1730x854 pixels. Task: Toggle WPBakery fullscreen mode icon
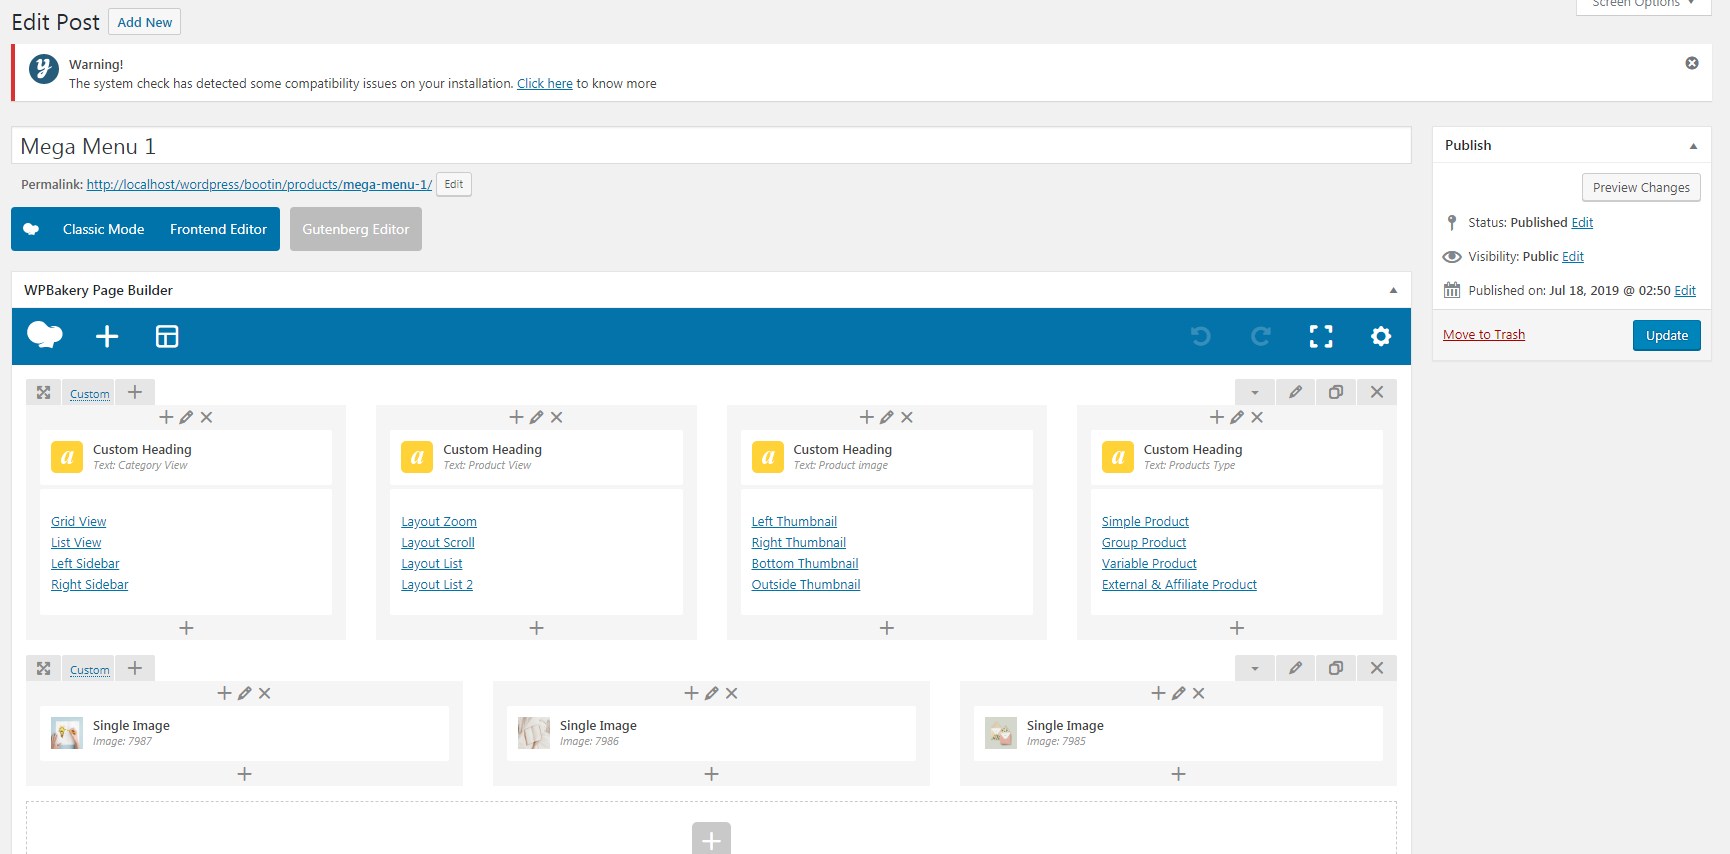click(1321, 337)
